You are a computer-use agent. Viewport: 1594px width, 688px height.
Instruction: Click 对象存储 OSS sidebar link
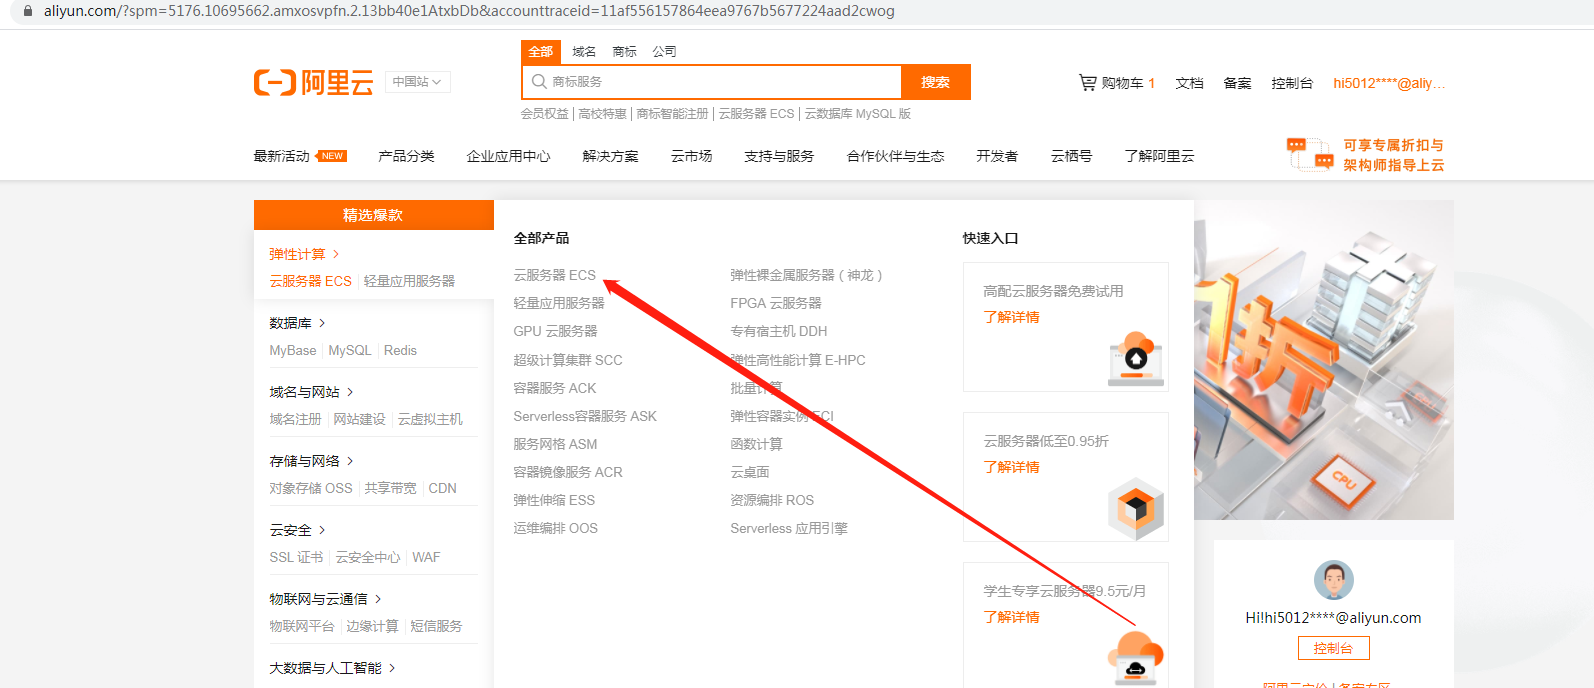(x=311, y=488)
